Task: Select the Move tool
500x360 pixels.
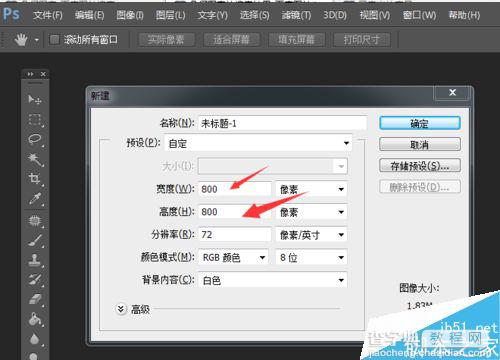Action: point(35,99)
